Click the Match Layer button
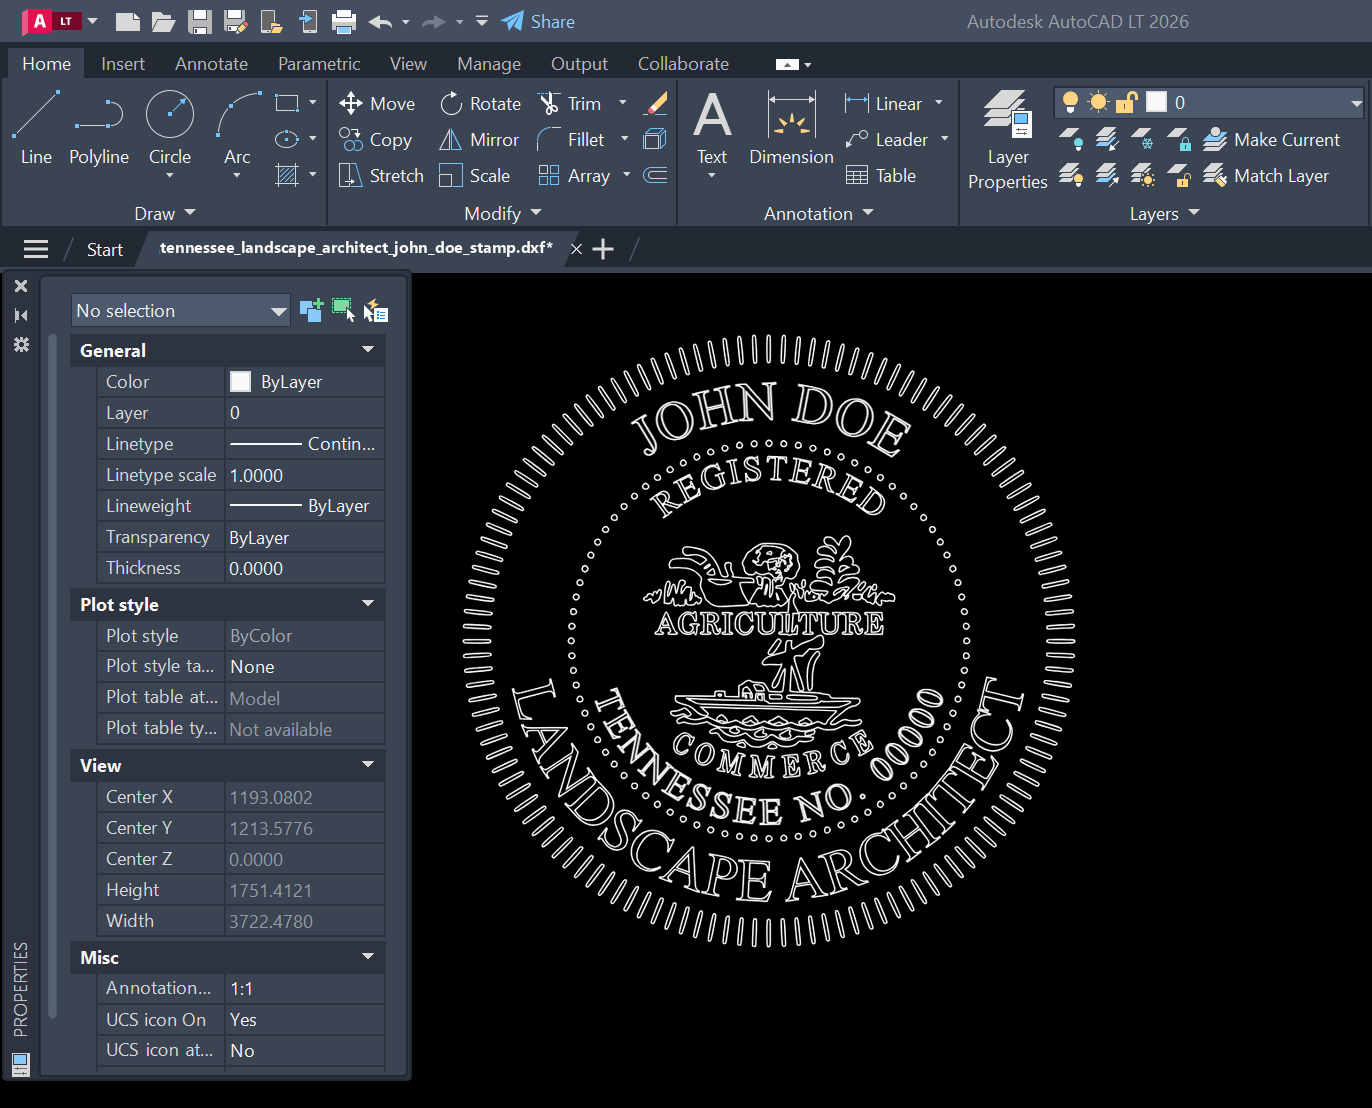Screen dimensions: 1372x1108 pyautogui.click(x=1267, y=176)
